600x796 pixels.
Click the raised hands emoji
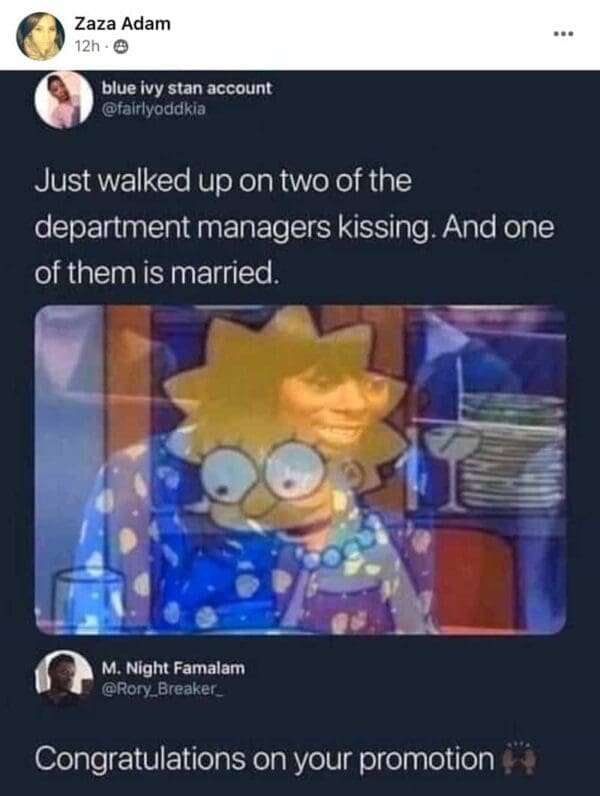coord(518,758)
